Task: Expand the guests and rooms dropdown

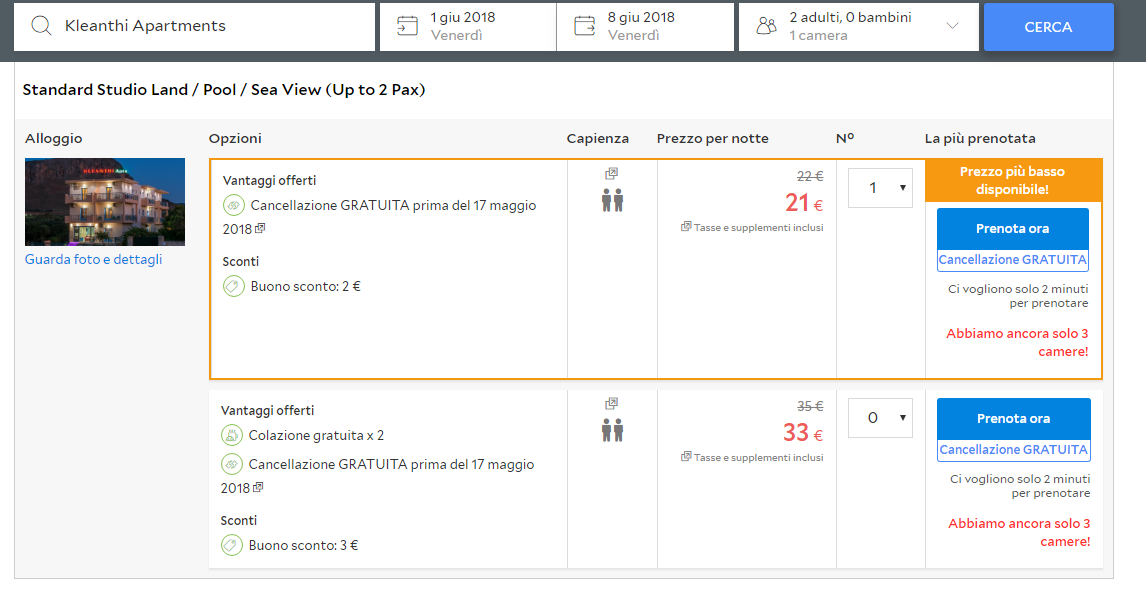Action: [x=952, y=26]
